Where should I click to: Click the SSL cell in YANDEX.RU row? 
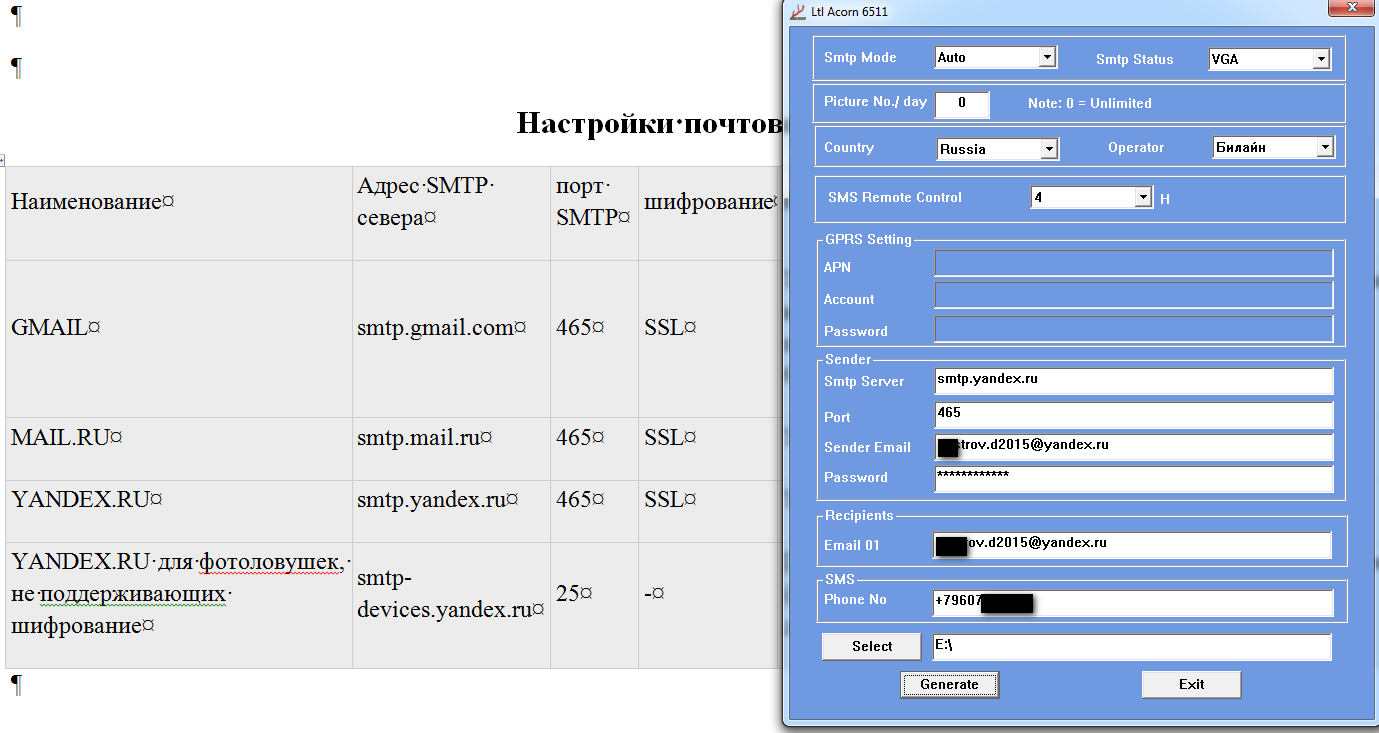pyautogui.click(x=709, y=511)
